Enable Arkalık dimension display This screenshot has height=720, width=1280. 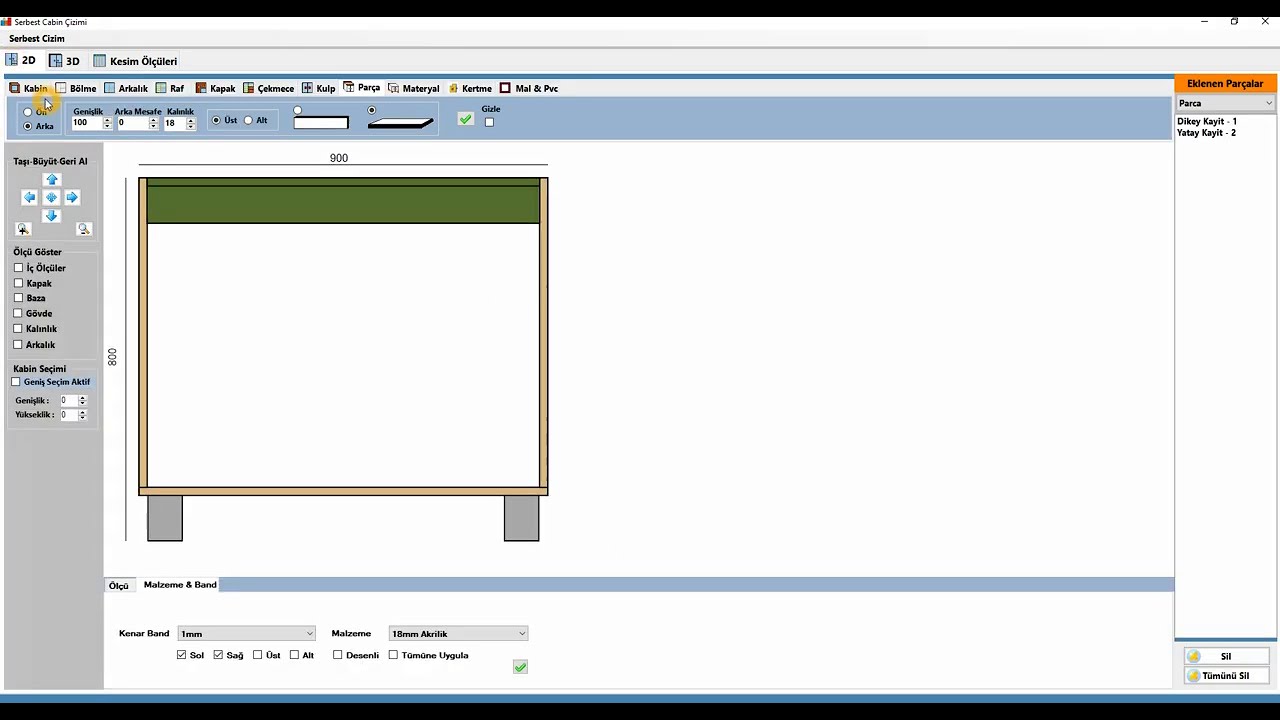pyautogui.click(x=18, y=344)
